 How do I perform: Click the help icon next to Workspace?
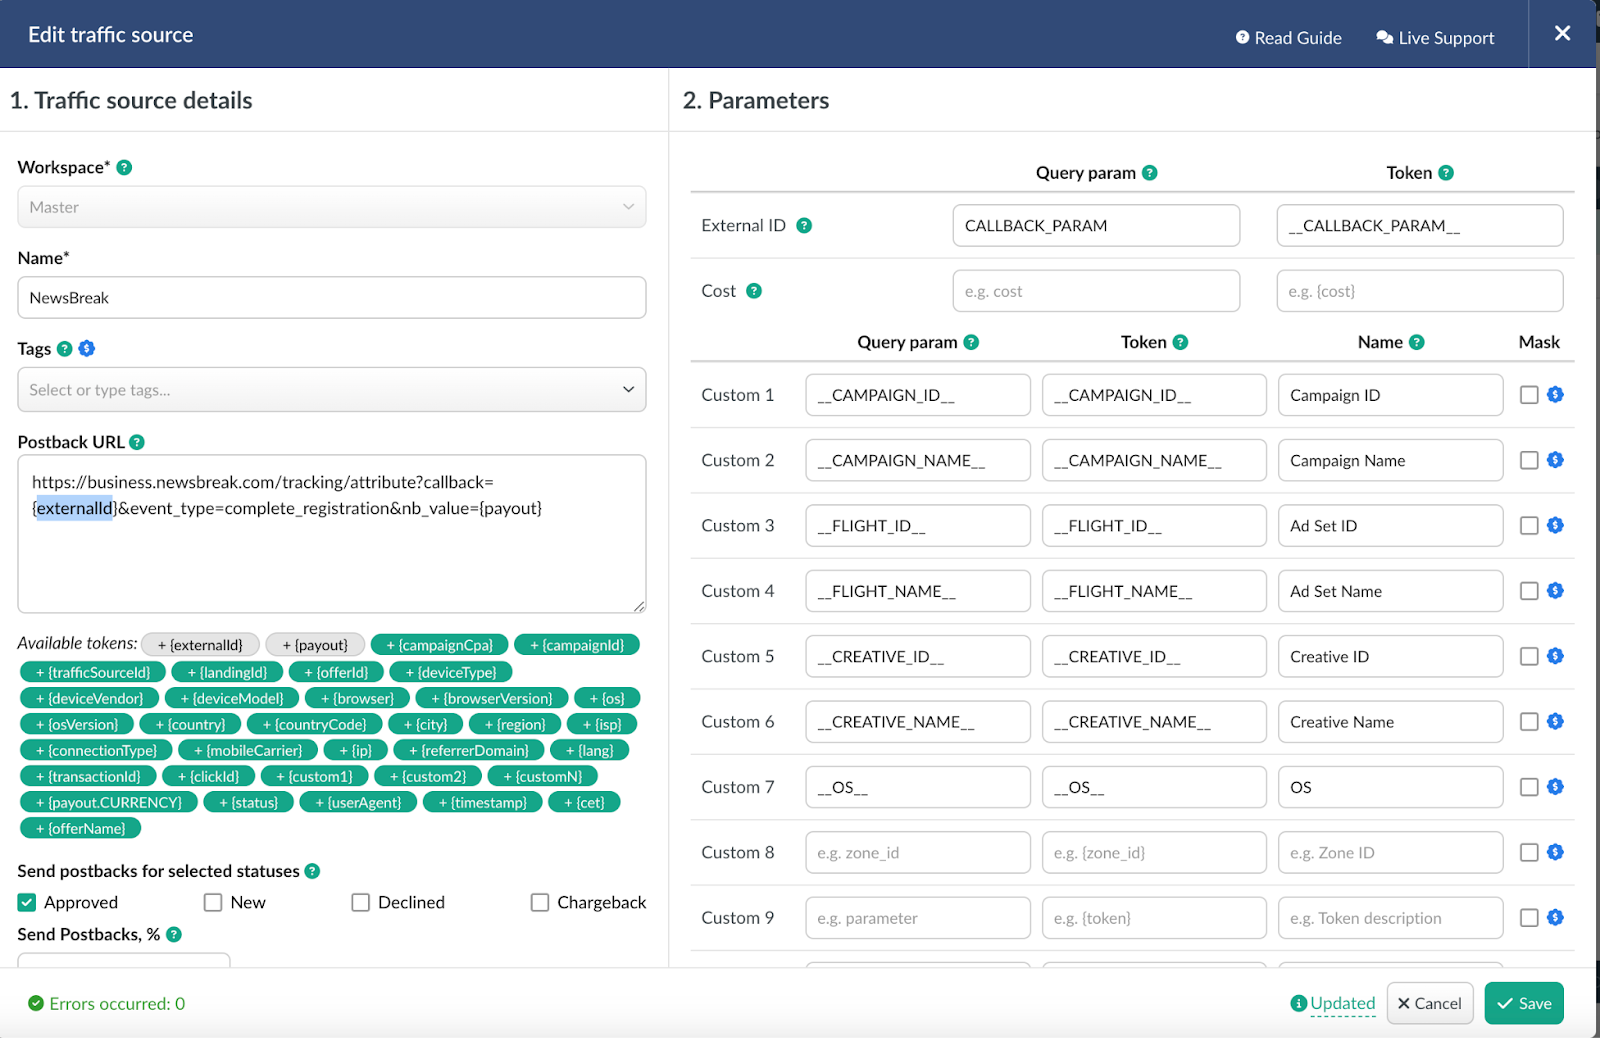click(x=124, y=167)
